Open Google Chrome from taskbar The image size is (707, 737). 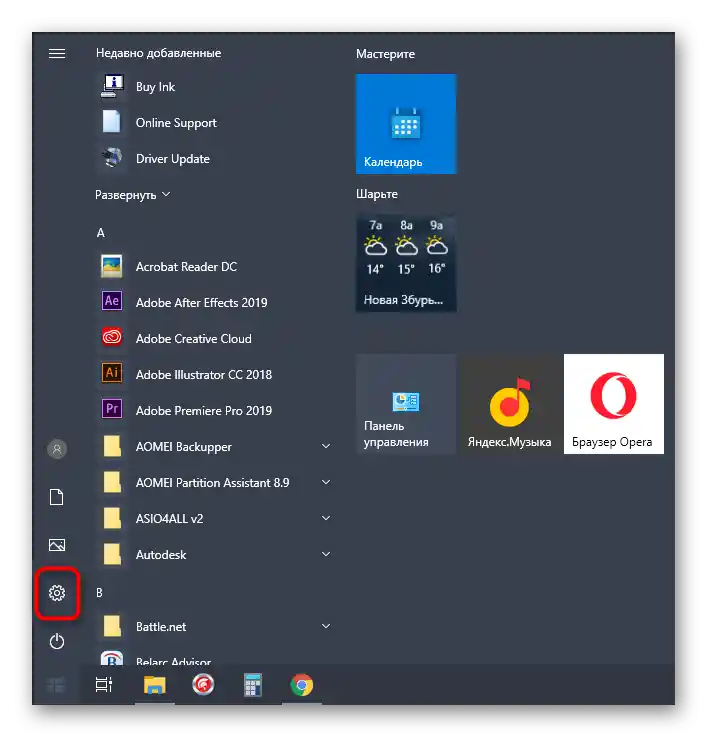tap(302, 685)
